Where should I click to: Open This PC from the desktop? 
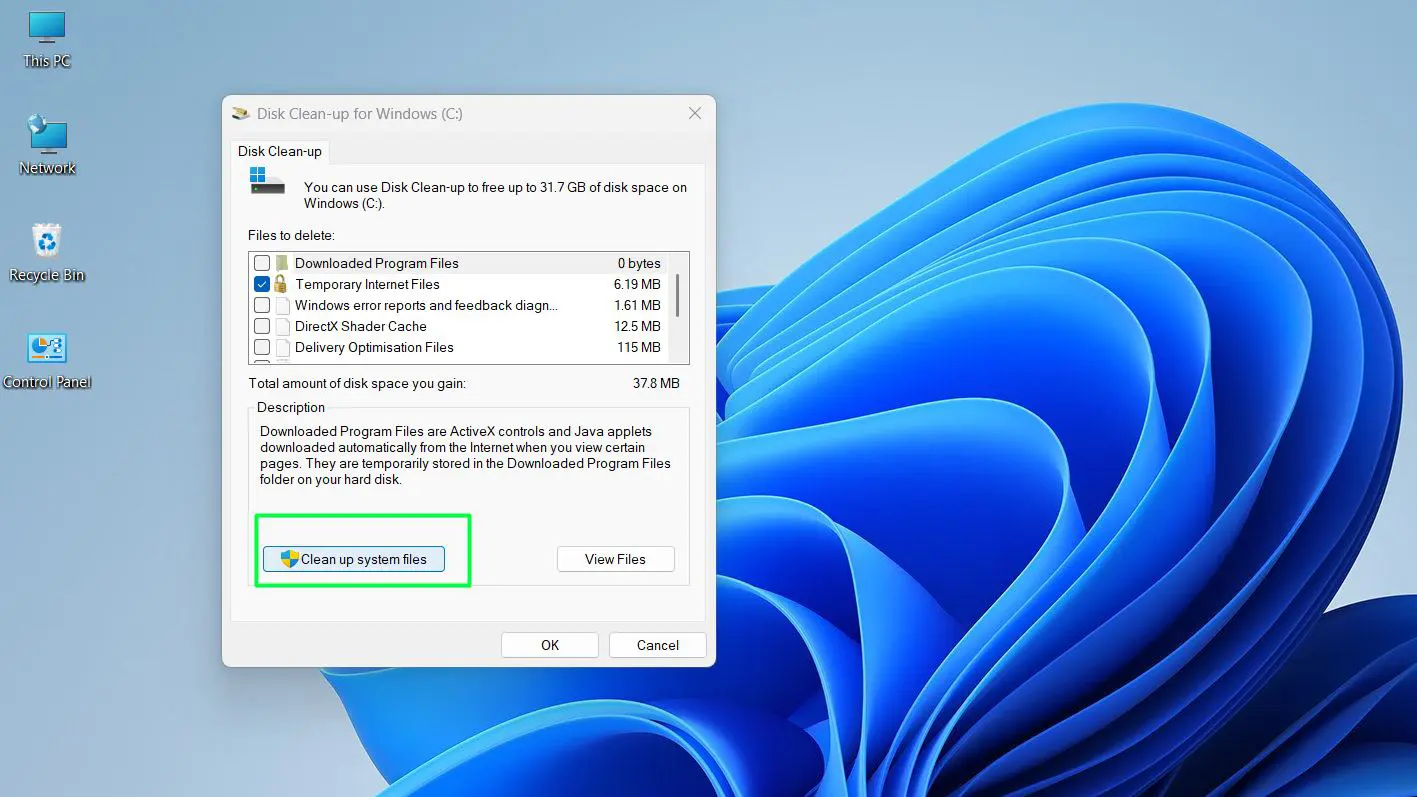(45, 30)
